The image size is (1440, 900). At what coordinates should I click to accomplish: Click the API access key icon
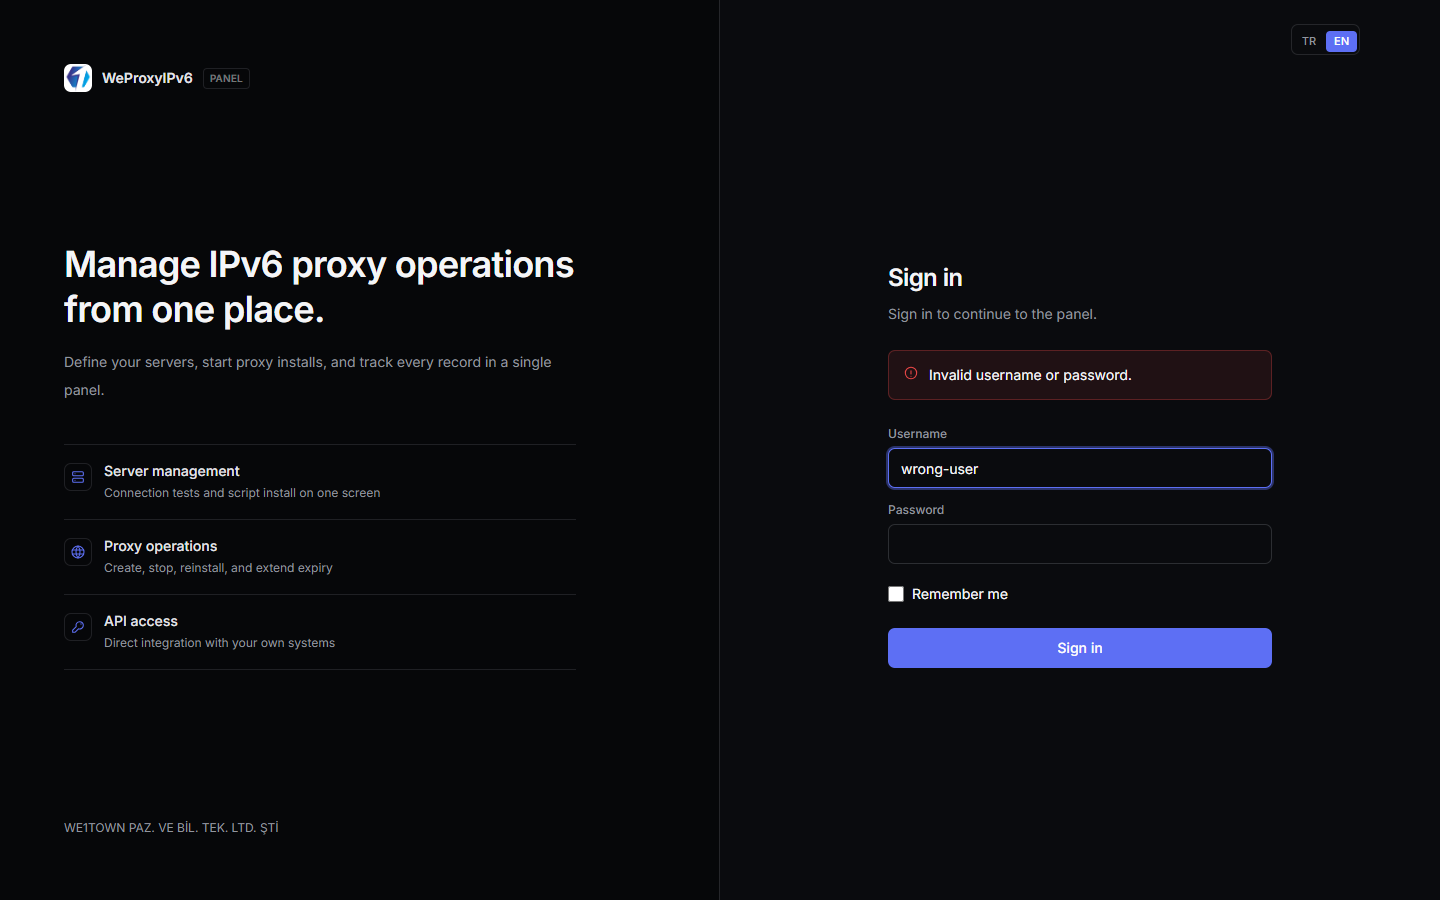tap(78, 627)
